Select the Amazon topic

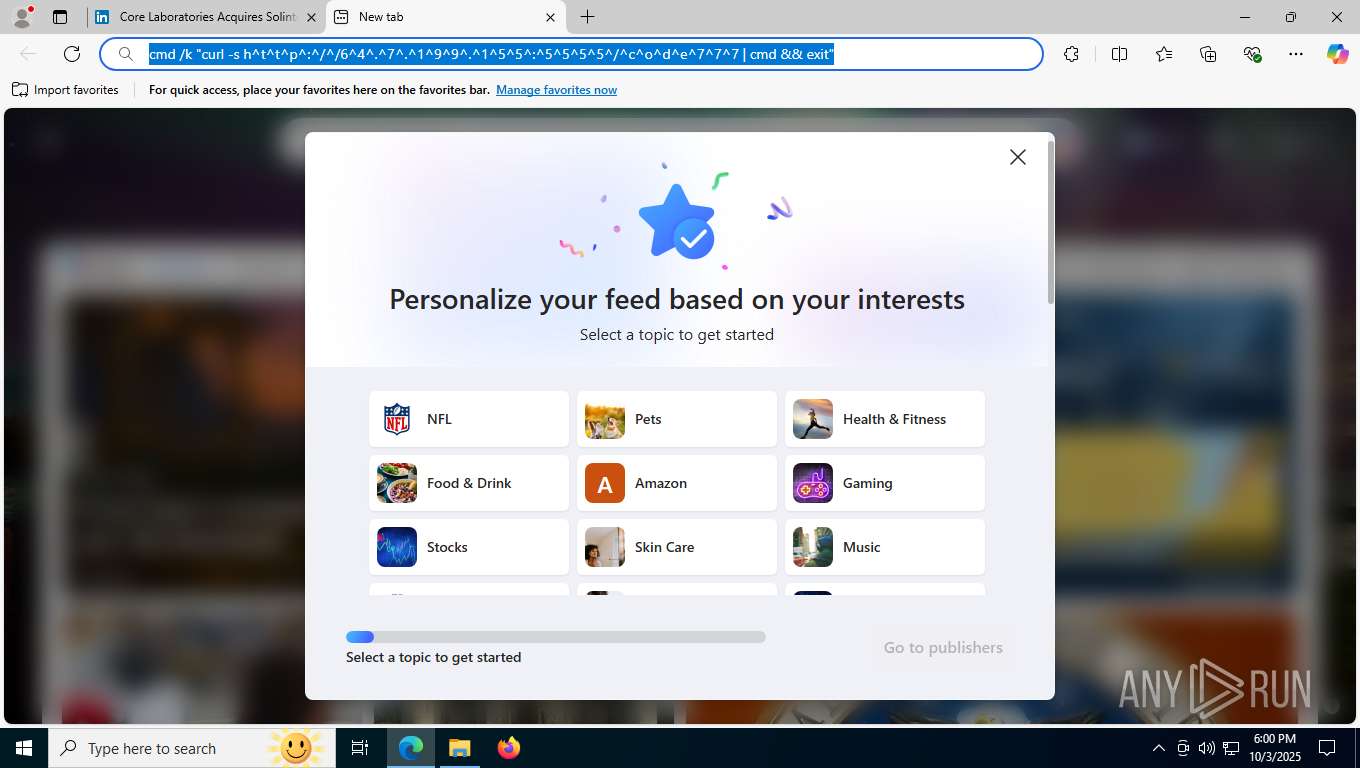pyautogui.click(x=677, y=483)
